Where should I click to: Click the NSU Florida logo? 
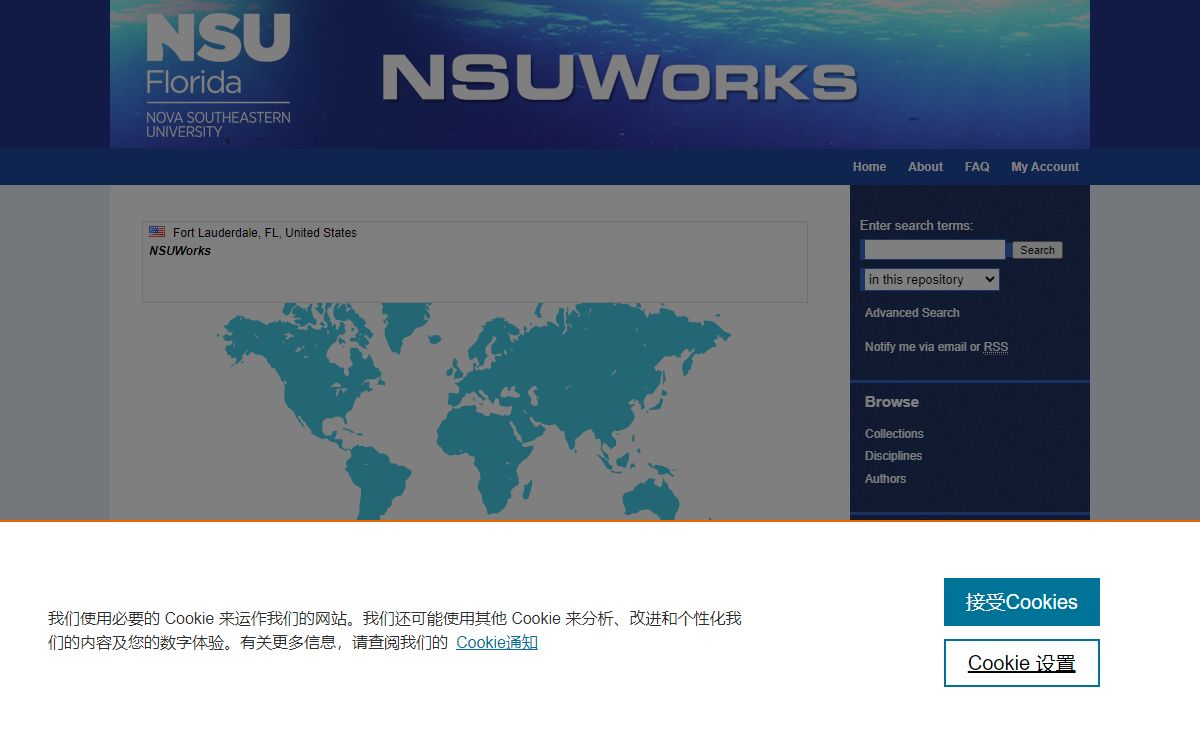(218, 75)
